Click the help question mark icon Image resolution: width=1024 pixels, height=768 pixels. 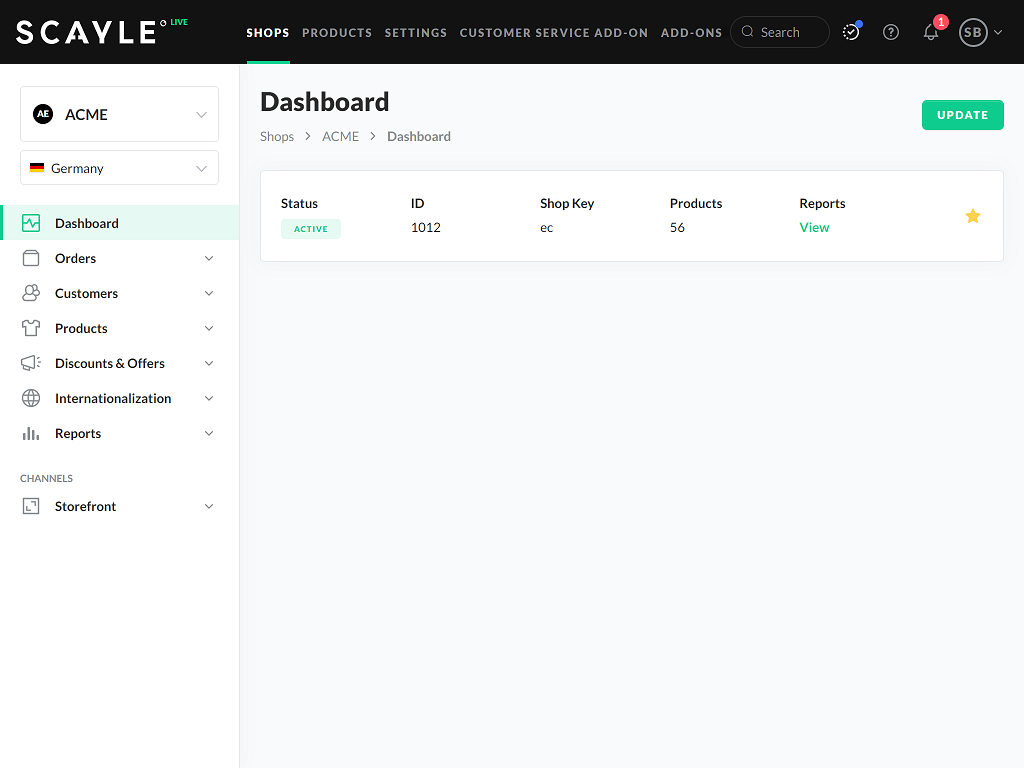pyautogui.click(x=891, y=32)
